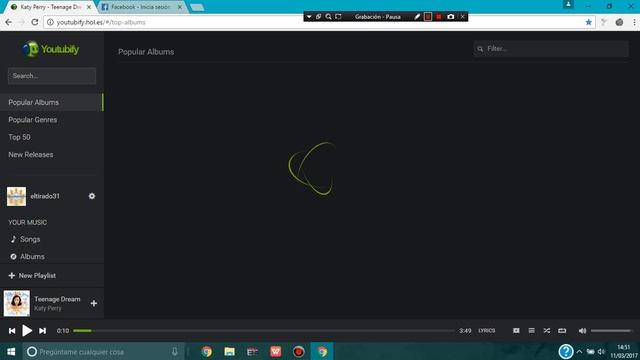Open the Chrome menu dots
The height and width of the screenshot is (360, 640).
[x=634, y=22]
